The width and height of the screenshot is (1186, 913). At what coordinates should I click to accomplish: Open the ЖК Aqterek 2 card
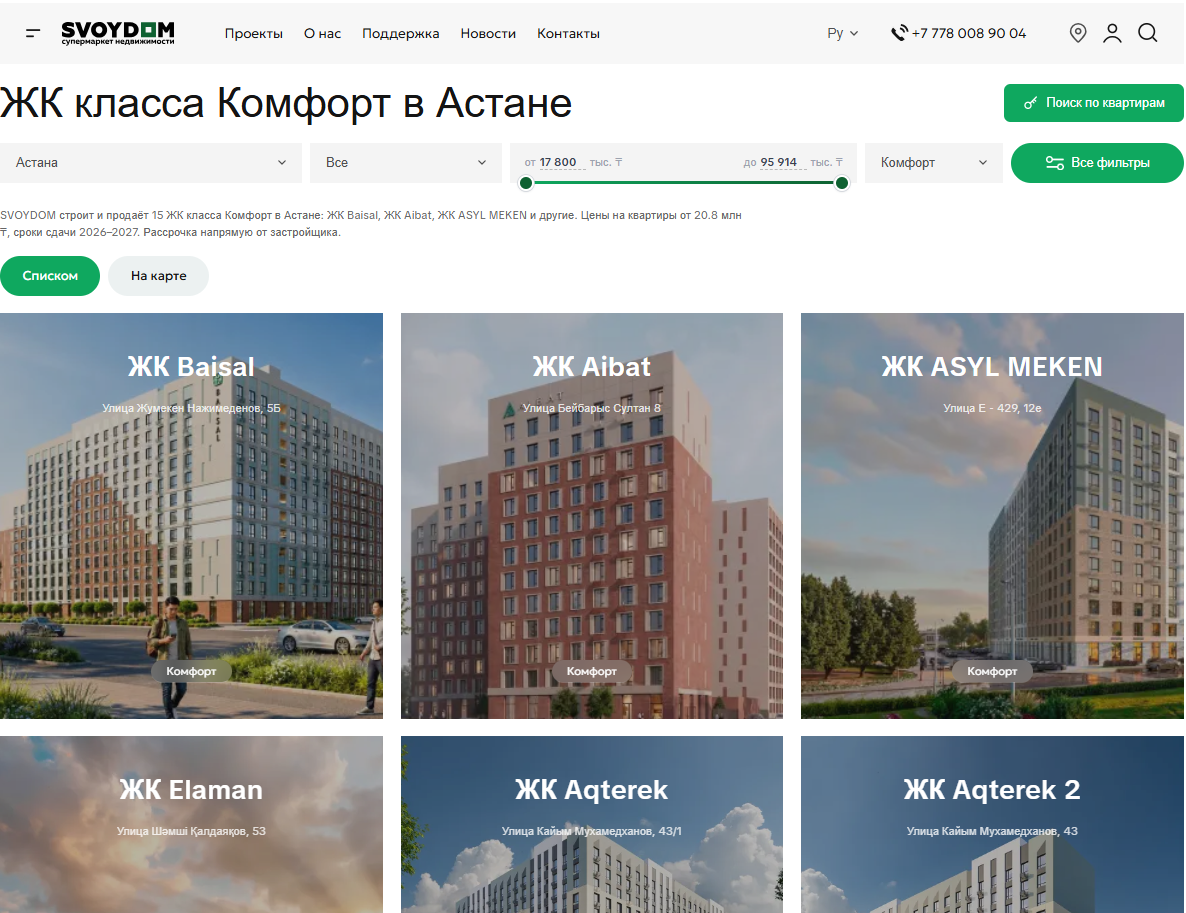pos(992,824)
